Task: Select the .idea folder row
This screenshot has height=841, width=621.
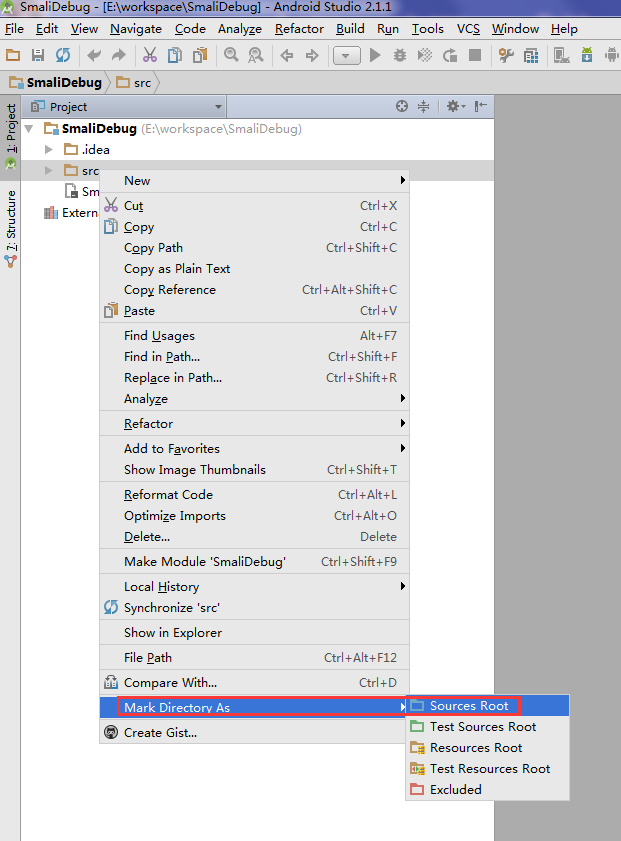Action: point(257,150)
